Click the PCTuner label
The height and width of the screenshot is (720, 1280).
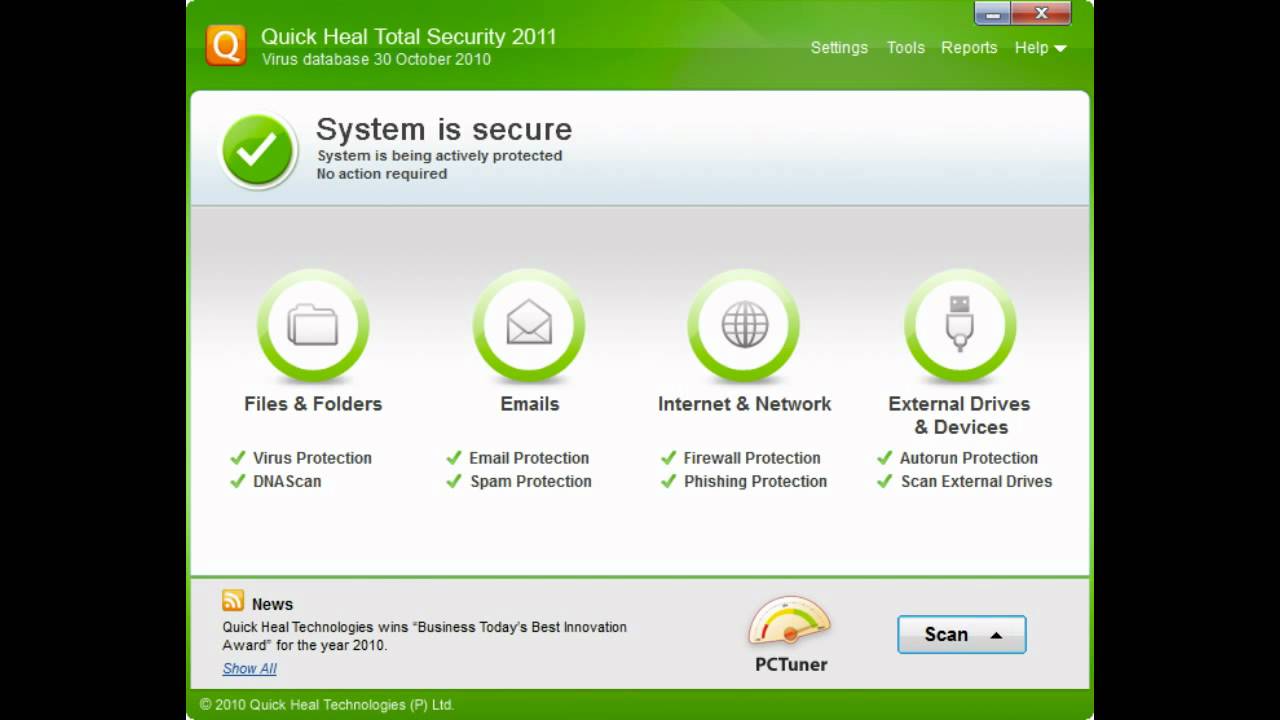click(x=791, y=664)
